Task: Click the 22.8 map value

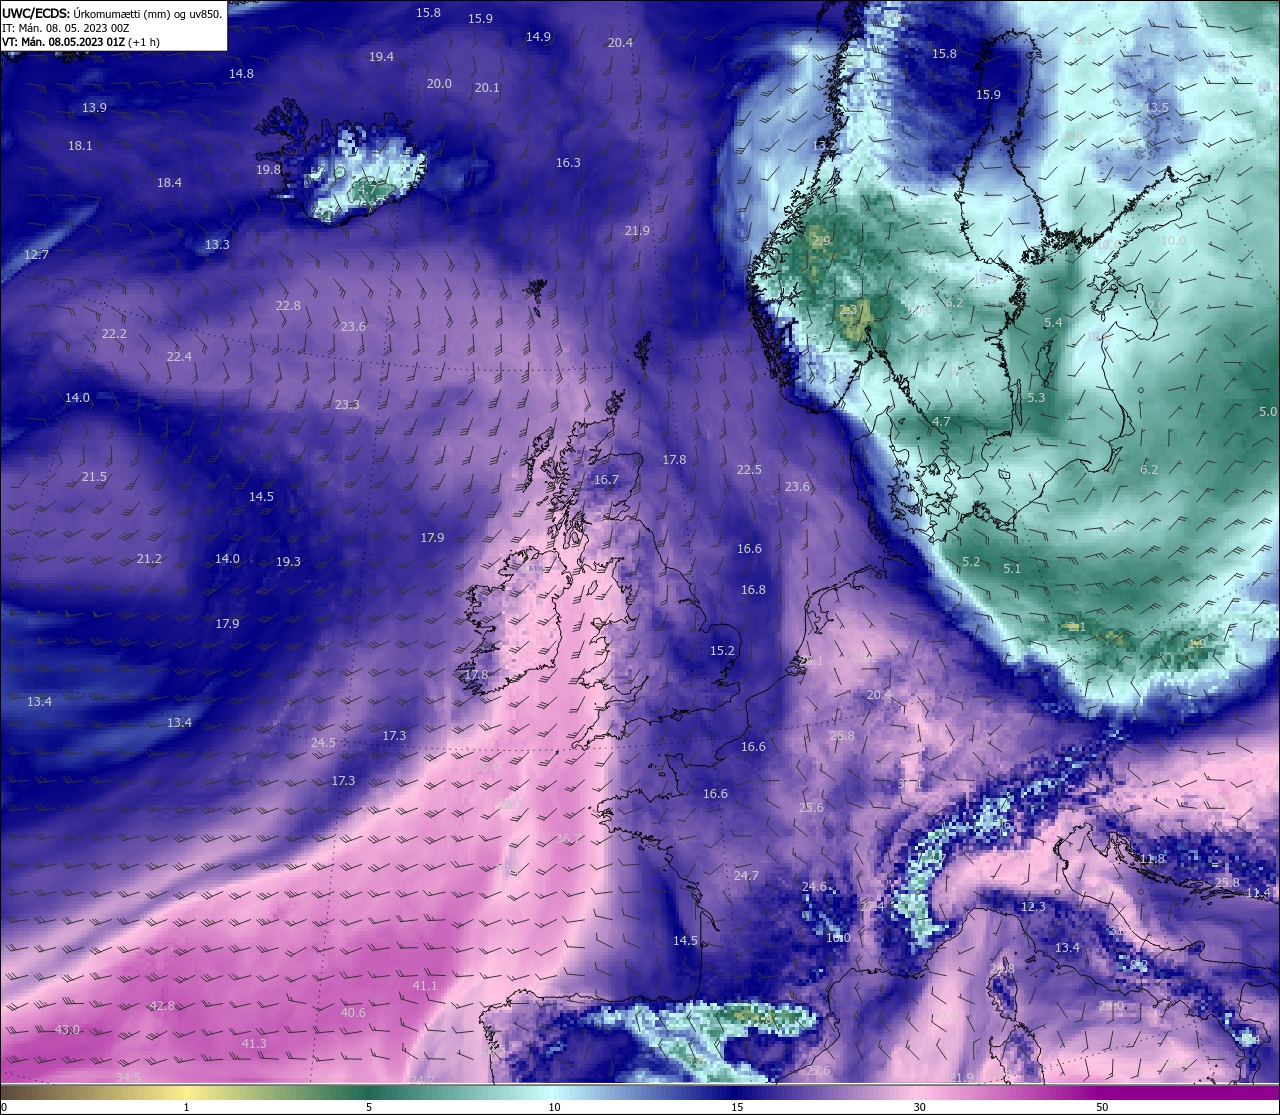Action: coord(288,306)
